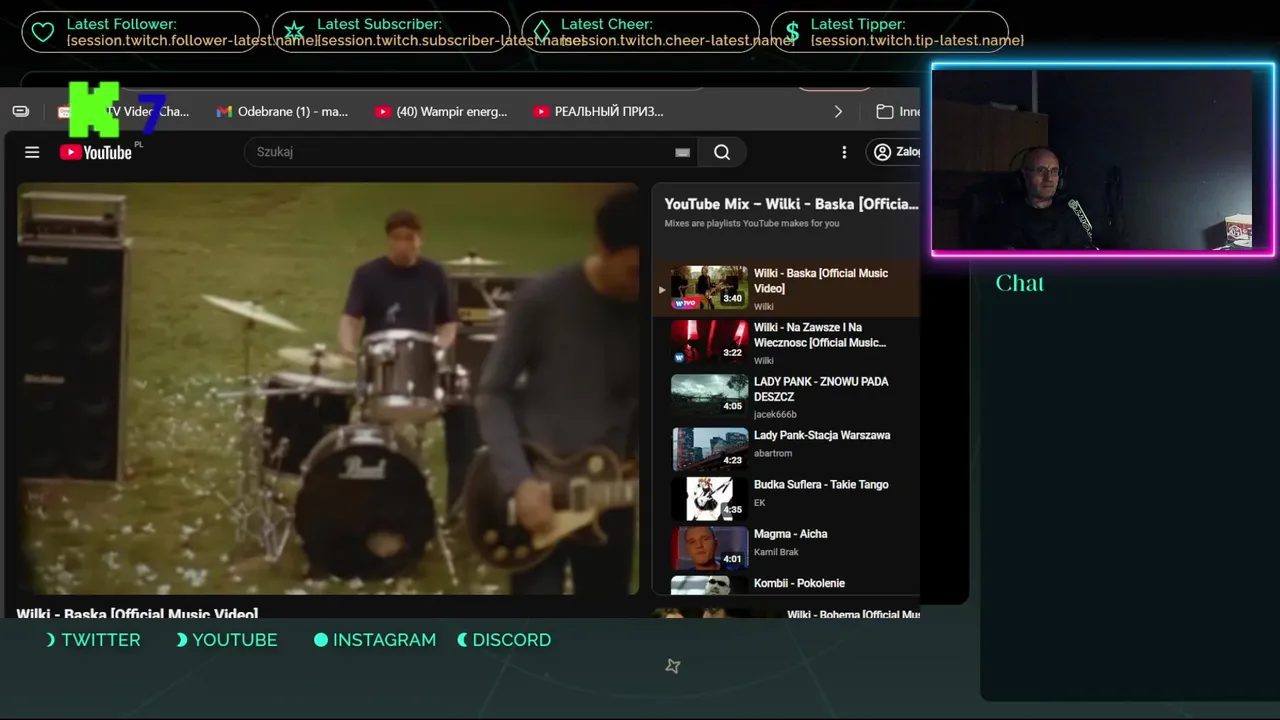1280x720 pixels.
Task: Click the YouTube Mix playlist title
Action: click(791, 204)
